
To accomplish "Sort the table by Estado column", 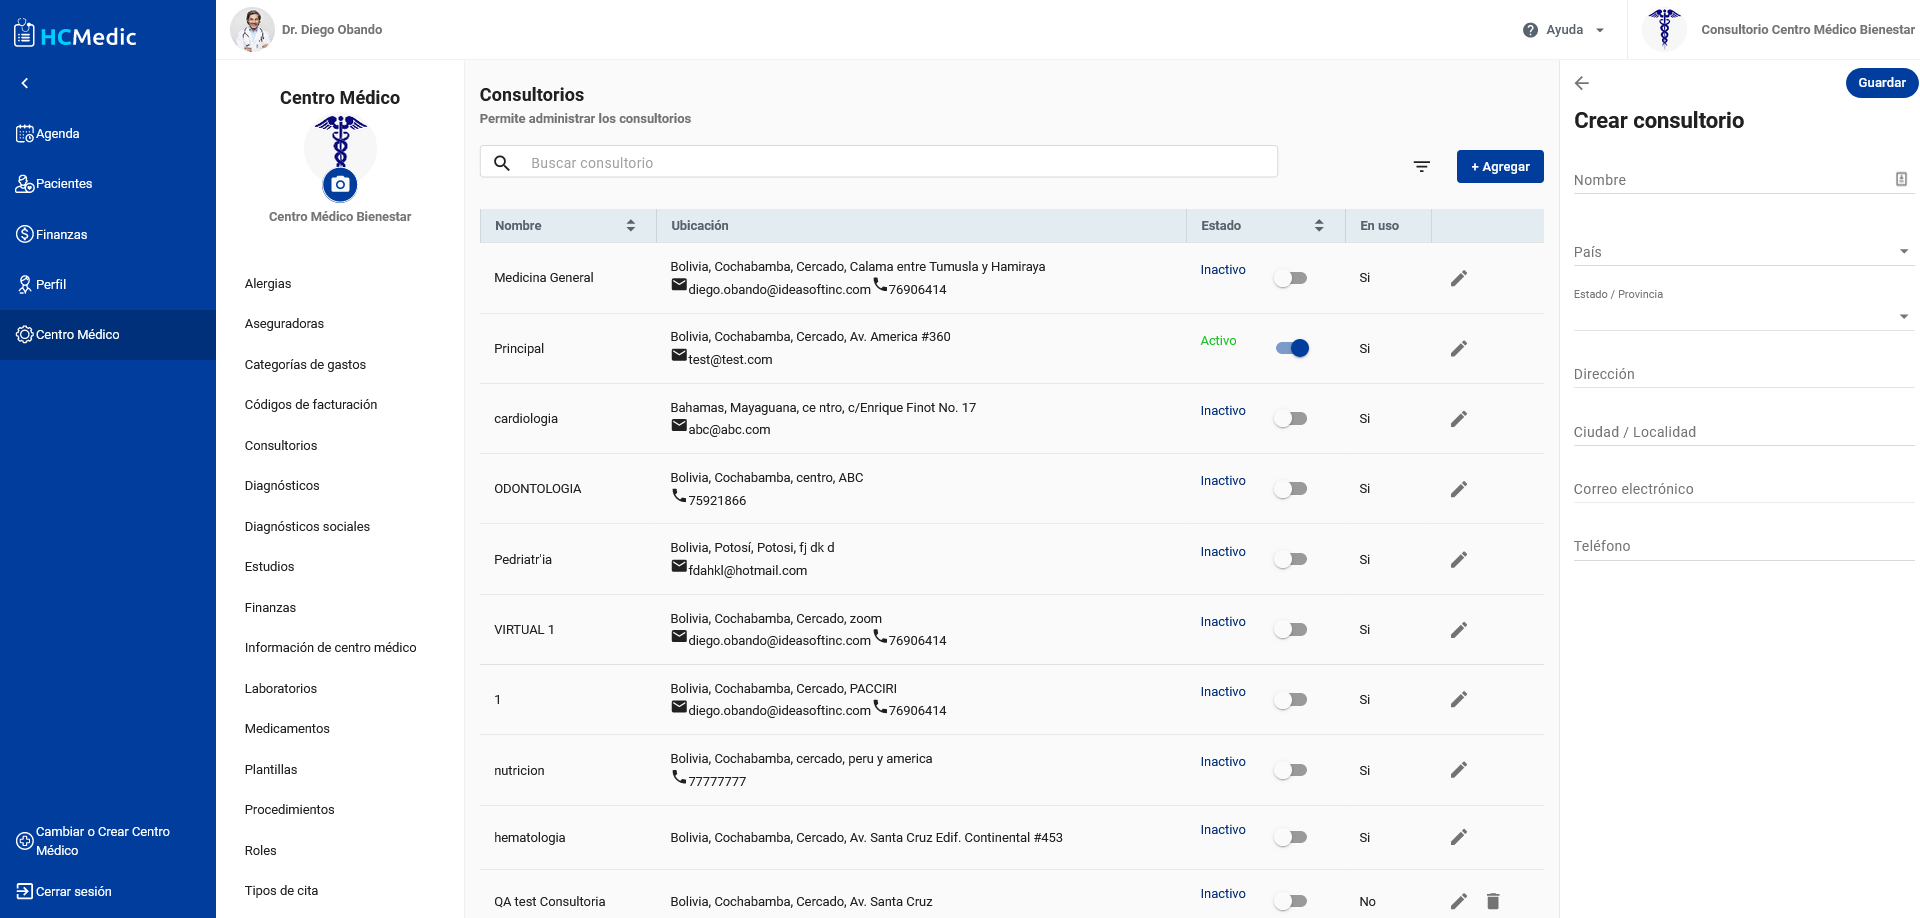I will [1318, 226].
